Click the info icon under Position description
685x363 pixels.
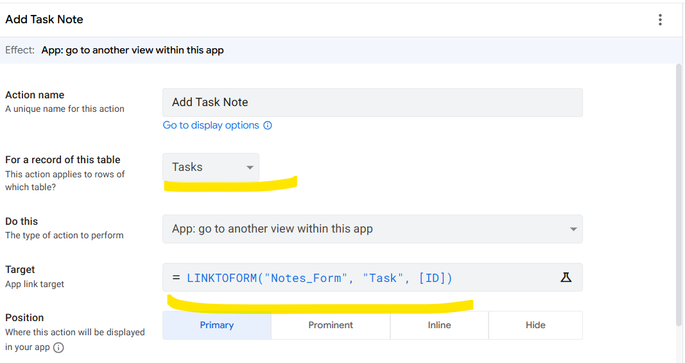click(x=58, y=347)
